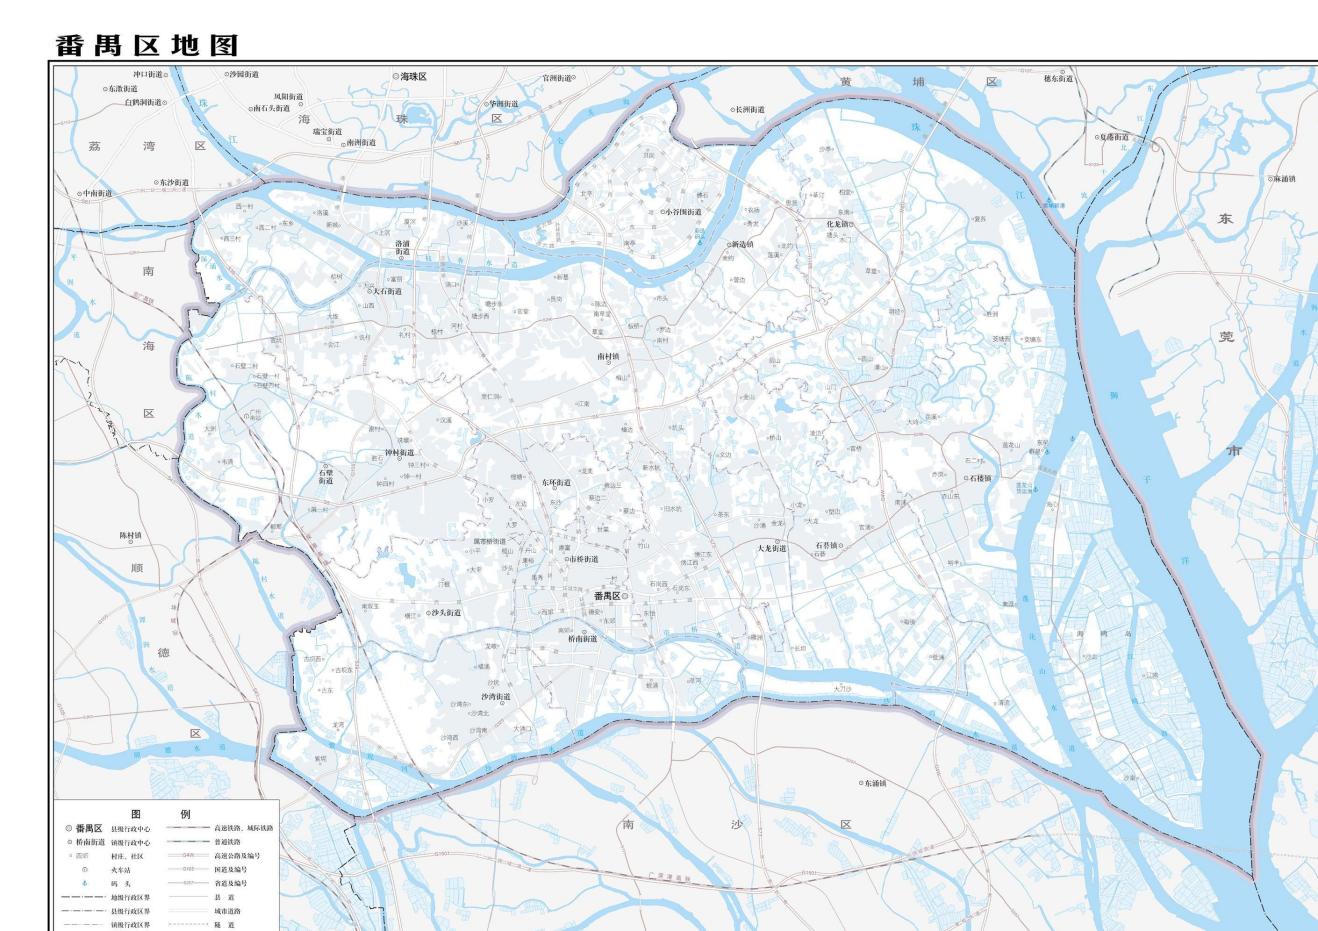Click the 华洲街道 label
The width and height of the screenshot is (1318, 931).
tap(505, 104)
